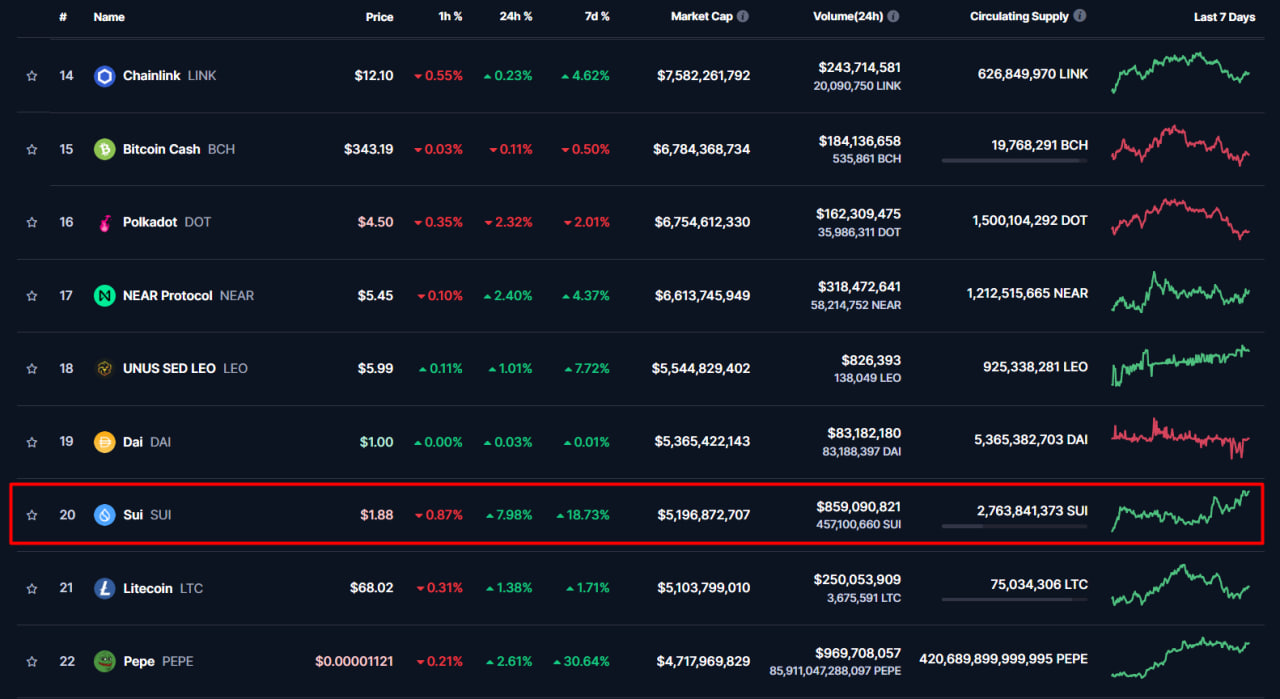Sort table by Price column
Screen dimensions: 1280x699
[379, 17]
